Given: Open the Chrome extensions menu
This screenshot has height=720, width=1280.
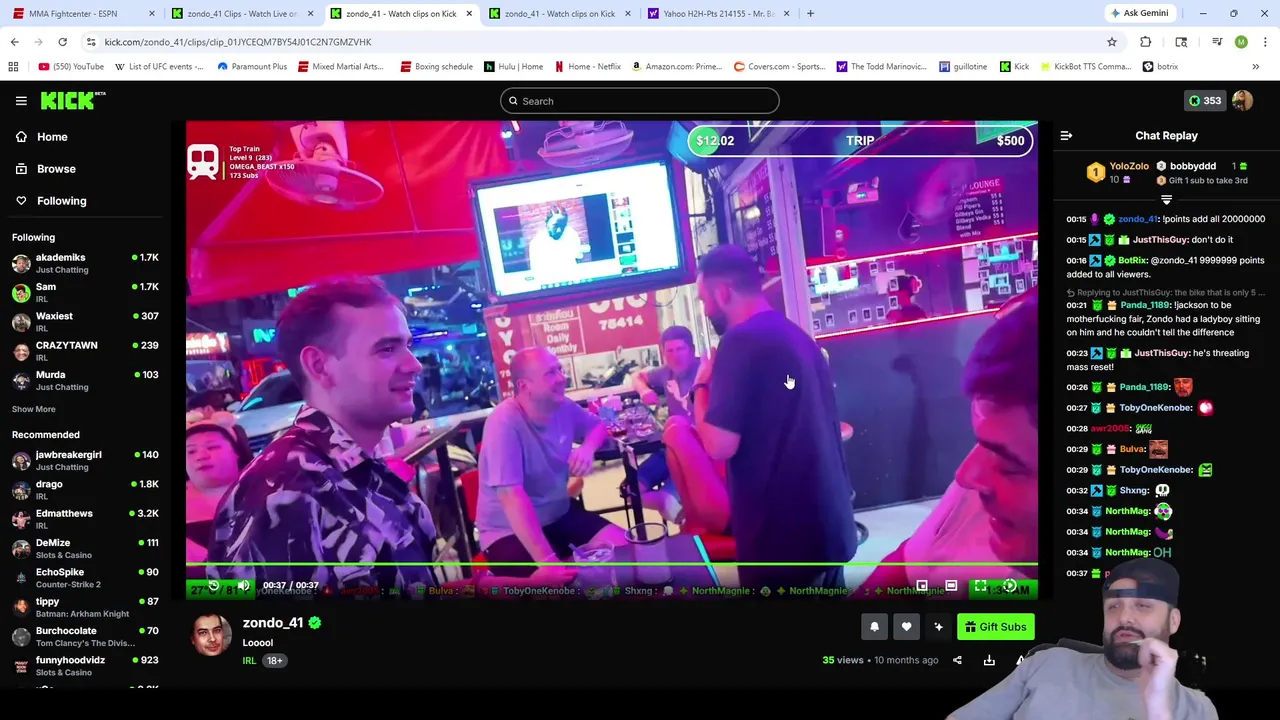Looking at the screenshot, I should click(1146, 42).
